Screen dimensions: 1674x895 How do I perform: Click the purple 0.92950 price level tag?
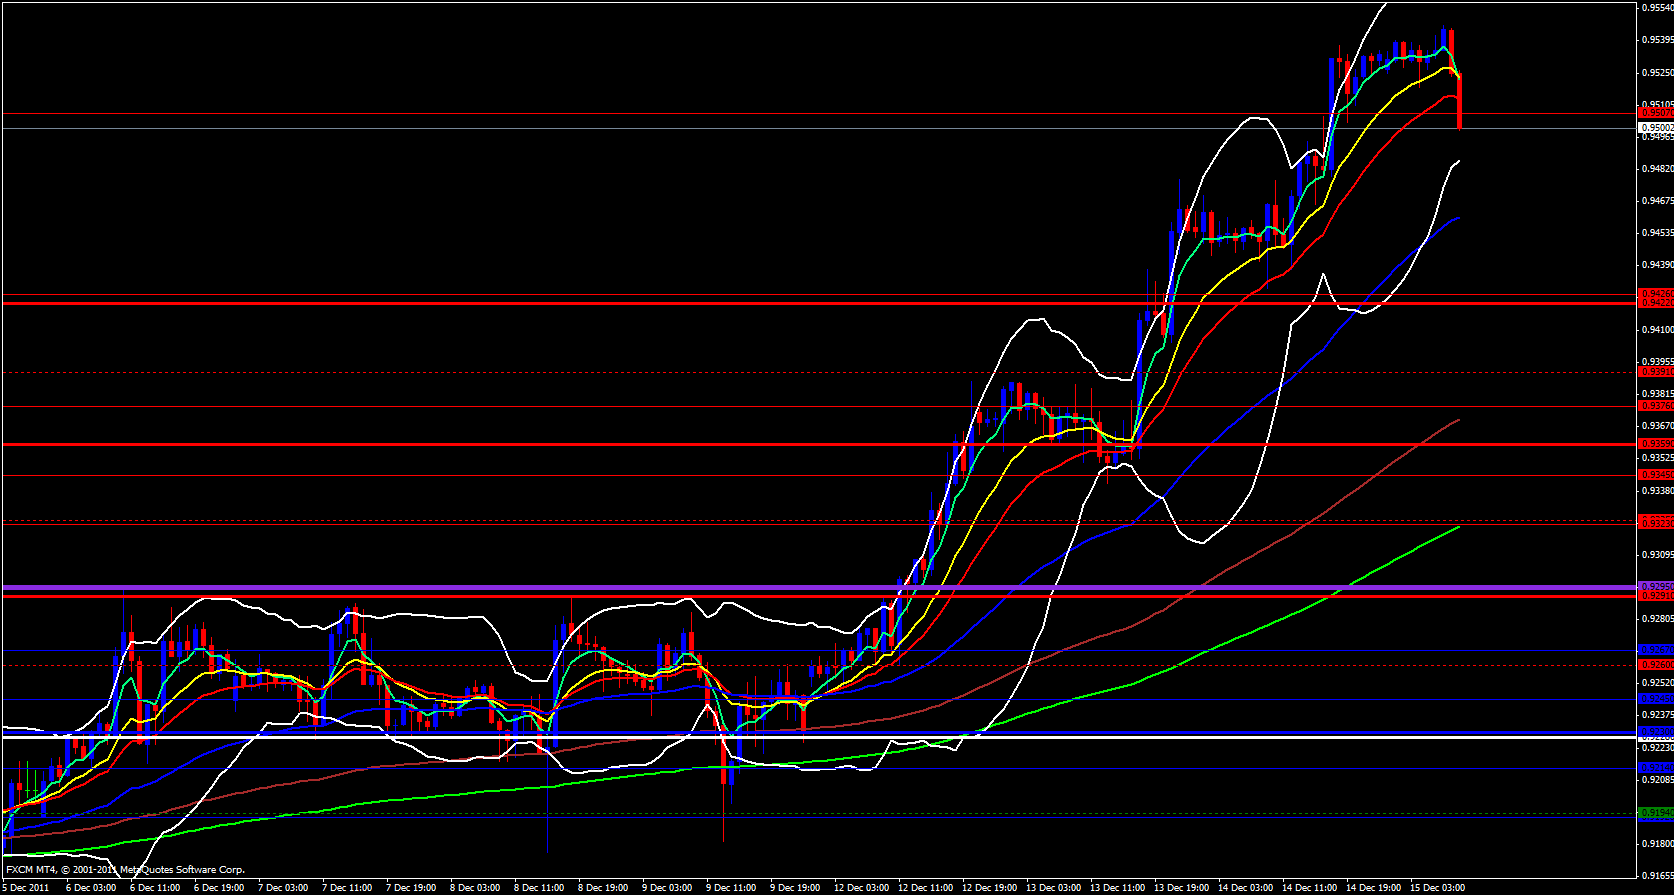(1655, 586)
